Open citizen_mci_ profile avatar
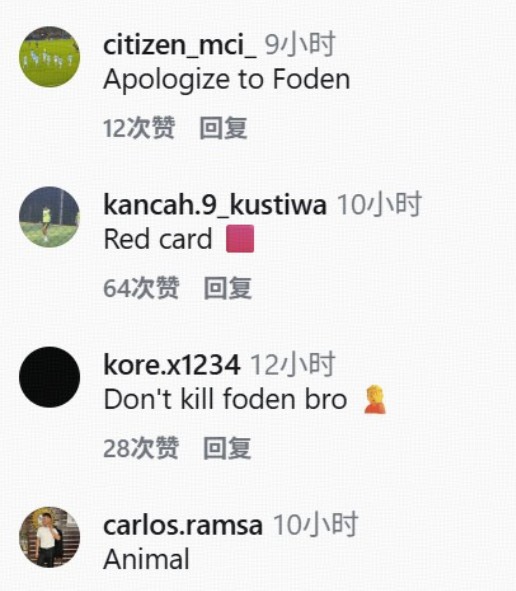The height and width of the screenshot is (591, 516). (49, 57)
